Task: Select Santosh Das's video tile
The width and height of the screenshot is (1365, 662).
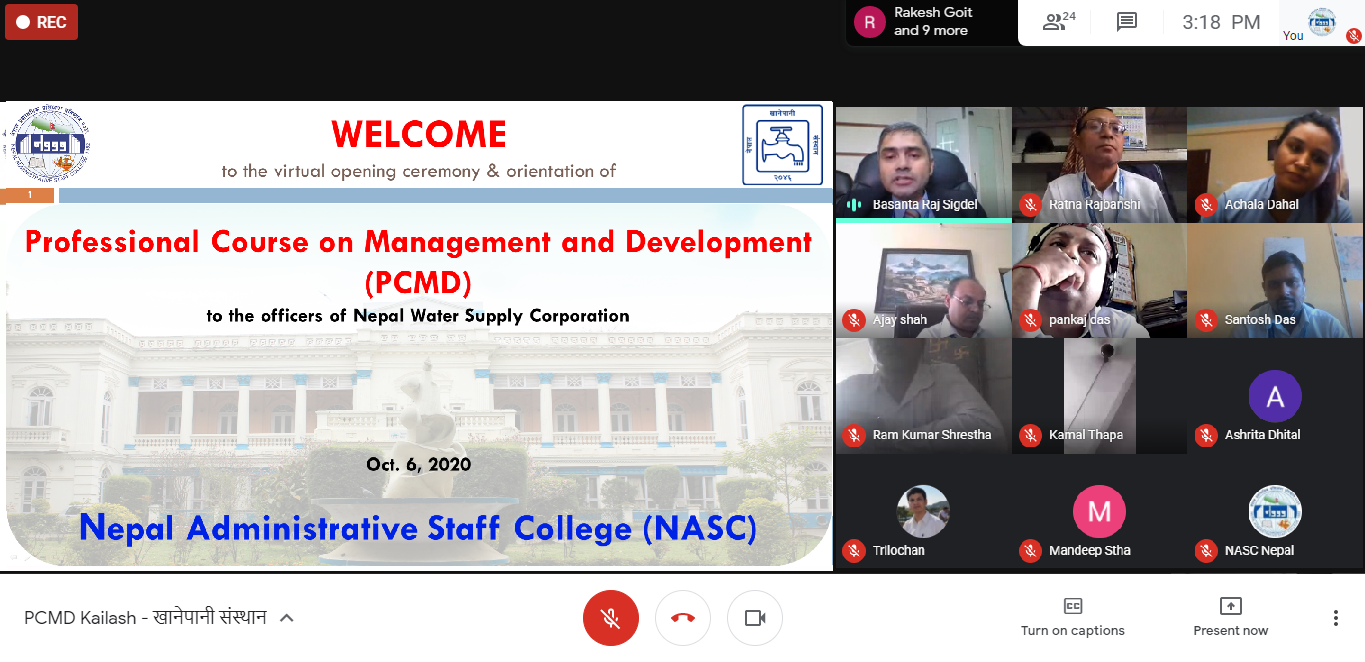Action: point(1275,280)
